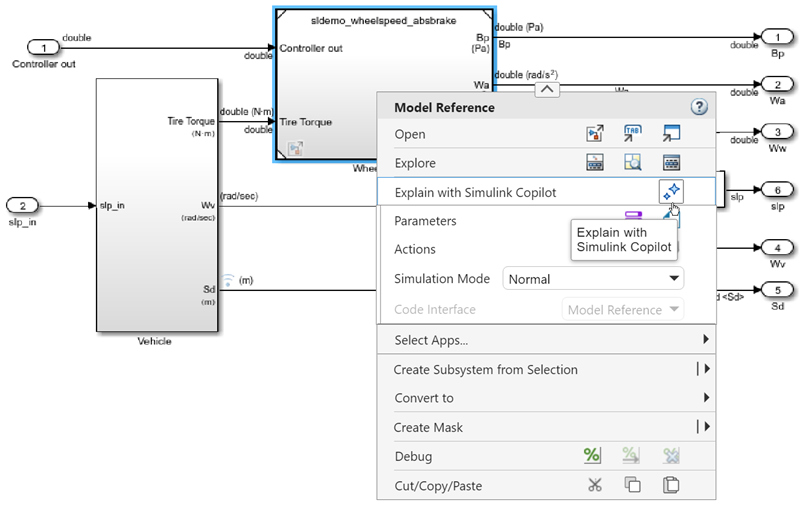Expand the Convert to submenu arrow
Viewport: 800px width, 507px height.
coord(706,398)
